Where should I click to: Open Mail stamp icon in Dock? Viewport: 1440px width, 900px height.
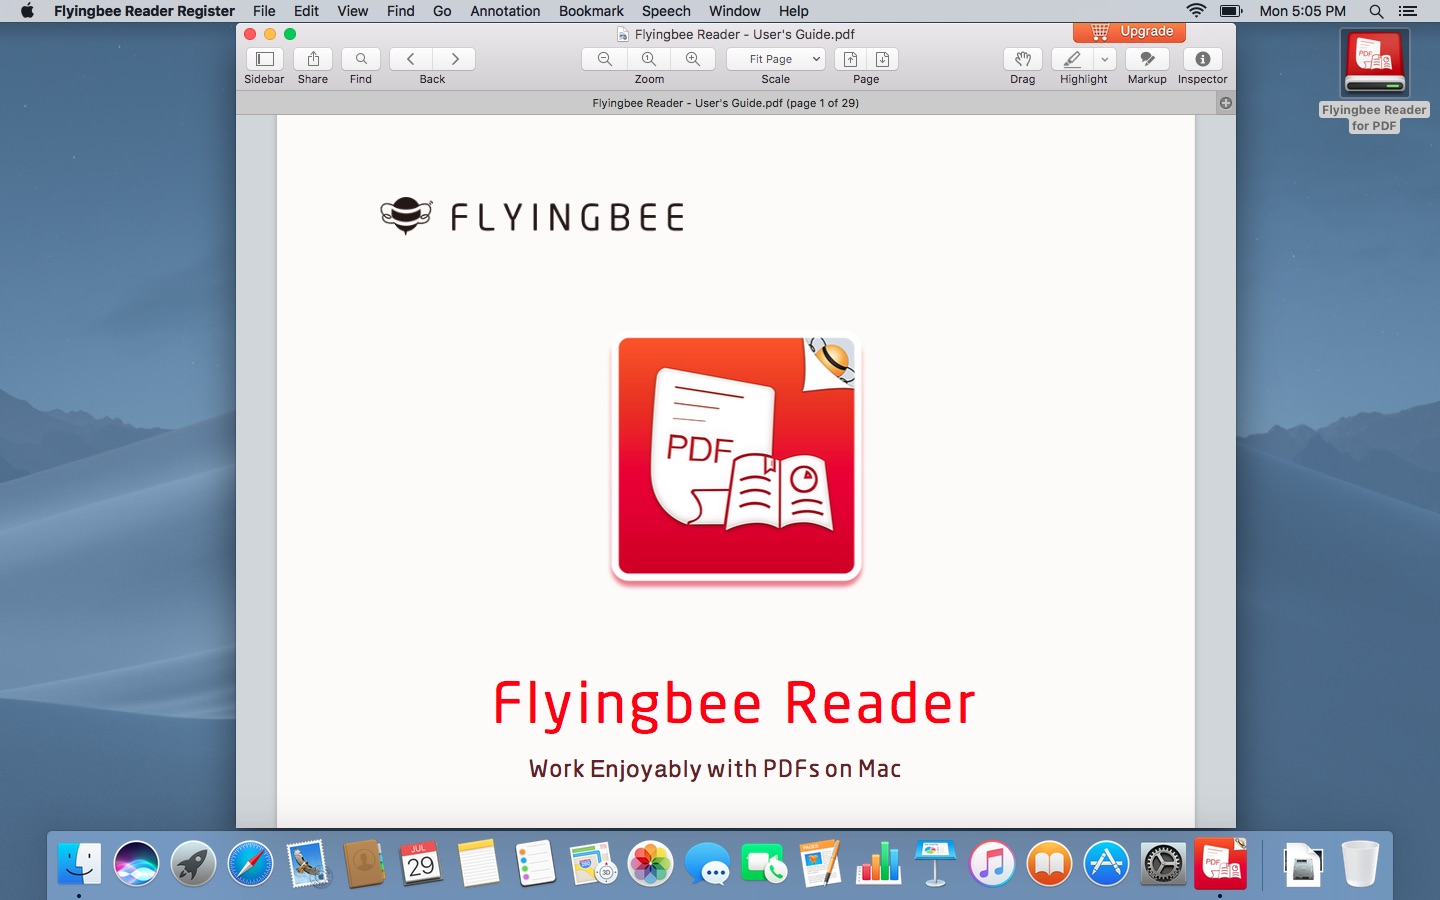(307, 864)
